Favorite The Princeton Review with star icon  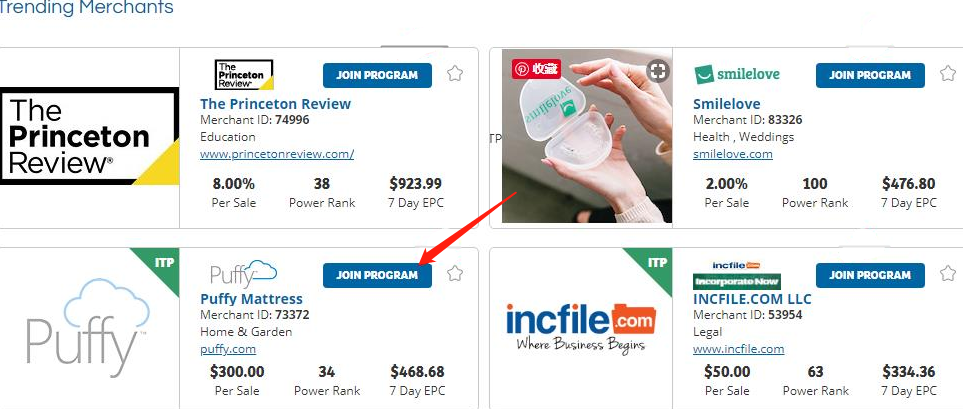[454, 74]
